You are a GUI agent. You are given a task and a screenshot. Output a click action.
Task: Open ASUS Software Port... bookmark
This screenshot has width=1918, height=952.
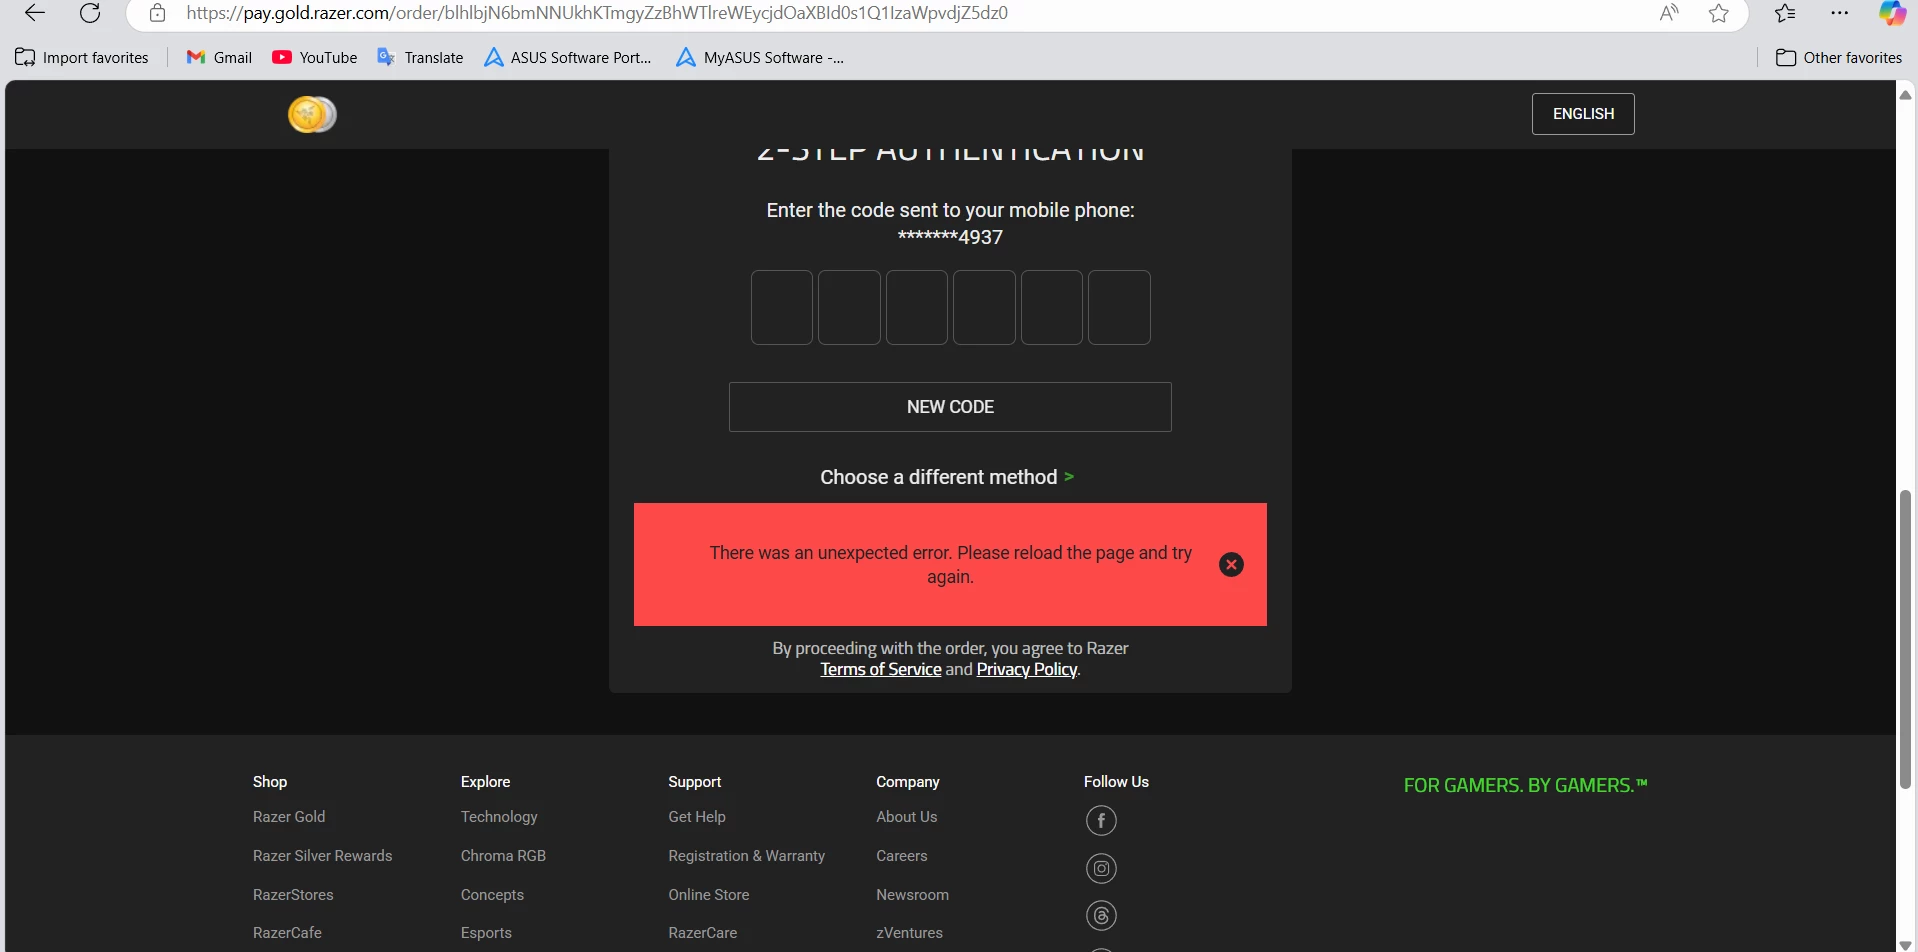[x=568, y=58]
